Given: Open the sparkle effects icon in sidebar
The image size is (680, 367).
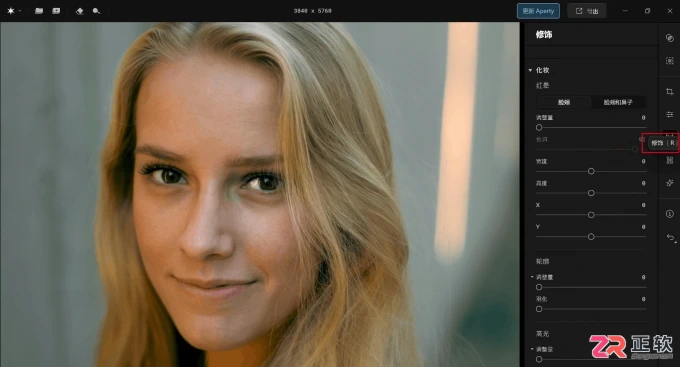Looking at the screenshot, I should point(670,183).
